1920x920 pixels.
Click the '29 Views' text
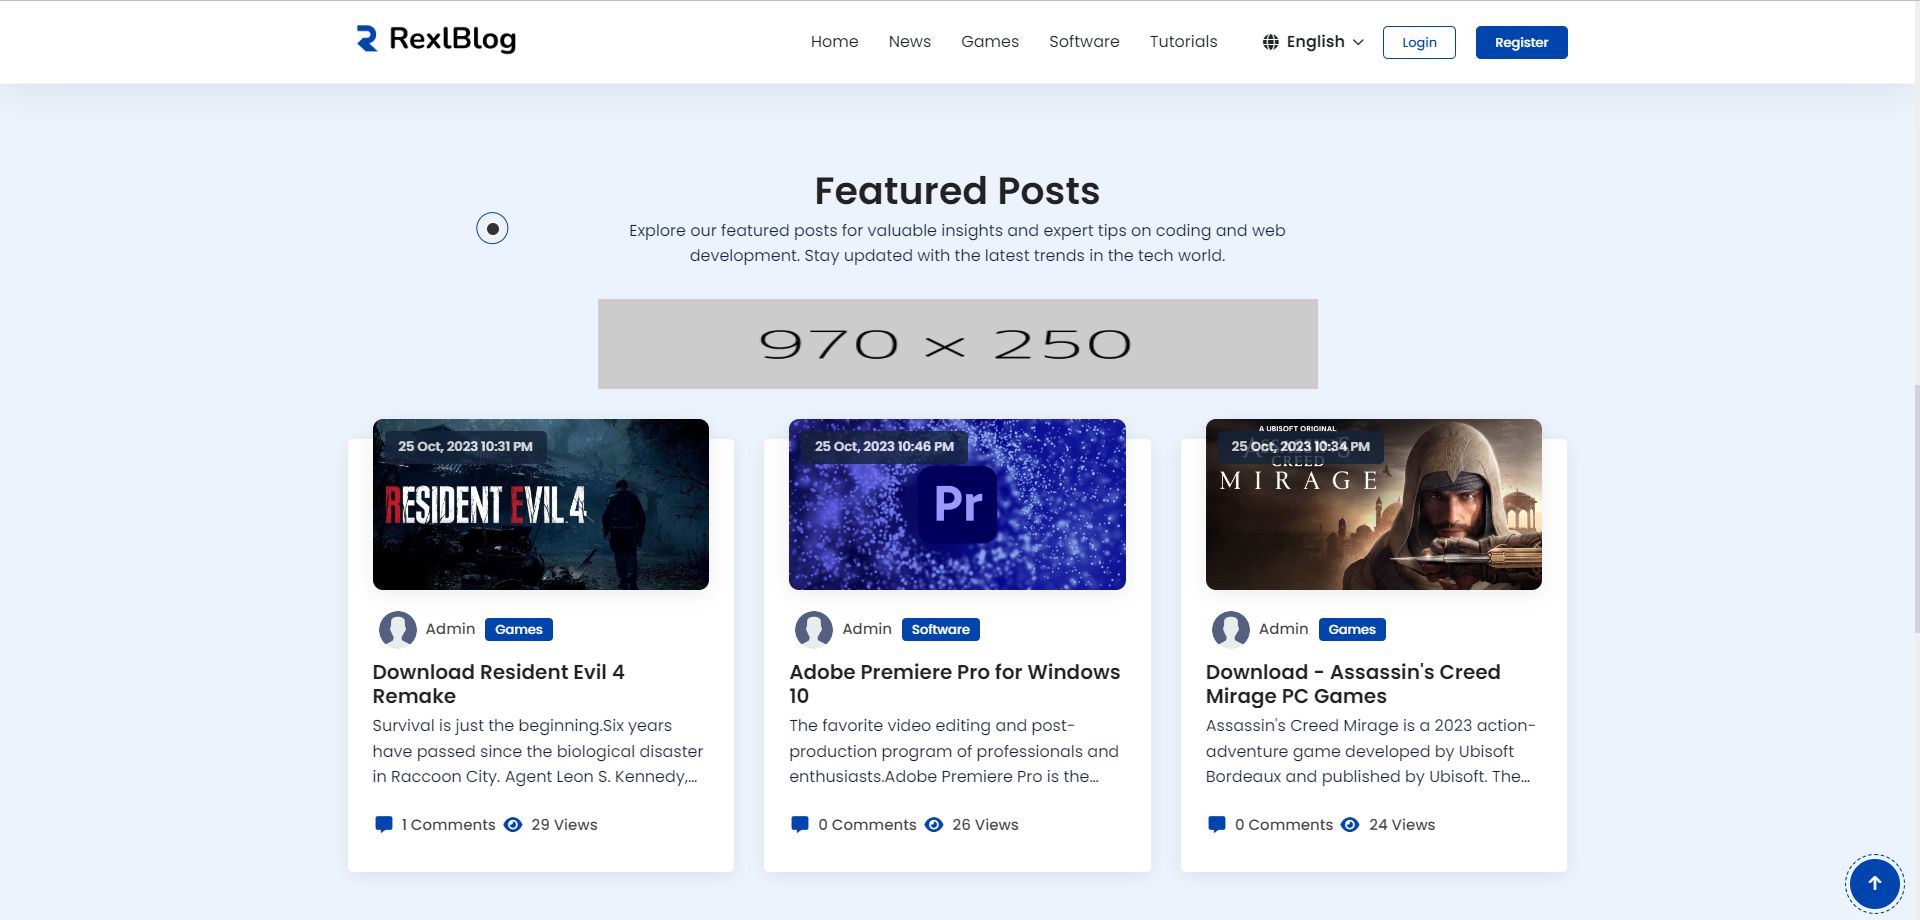click(x=564, y=825)
